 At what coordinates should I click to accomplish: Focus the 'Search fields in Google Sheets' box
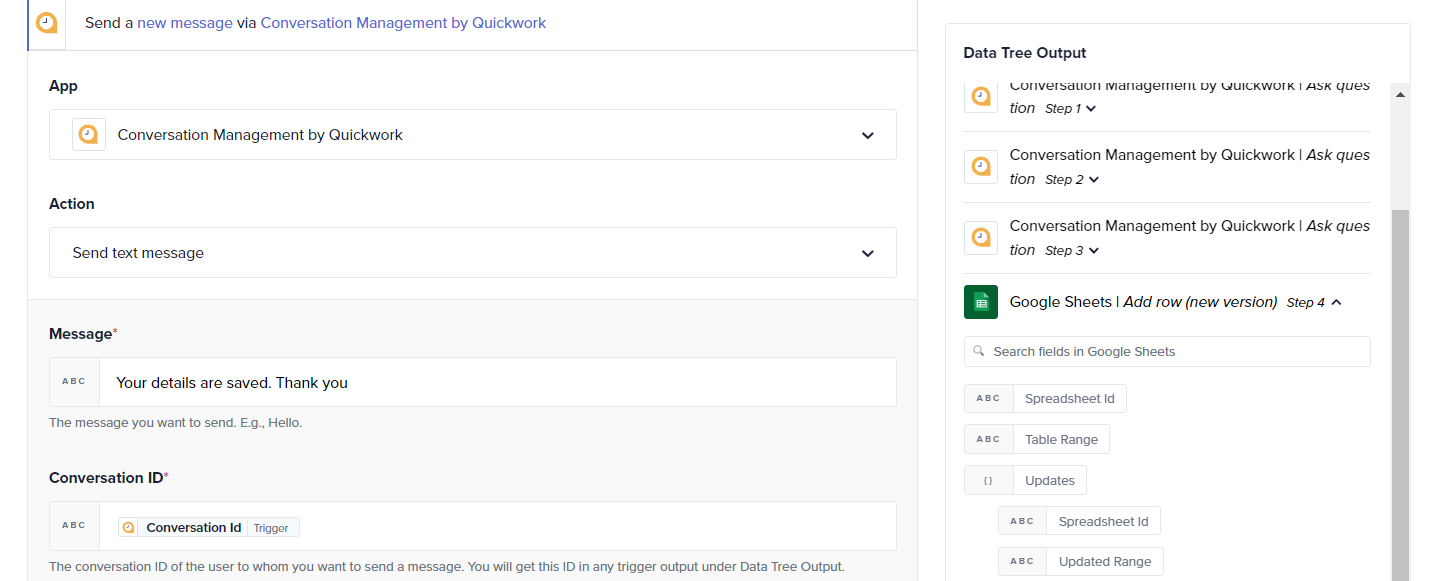[1167, 351]
